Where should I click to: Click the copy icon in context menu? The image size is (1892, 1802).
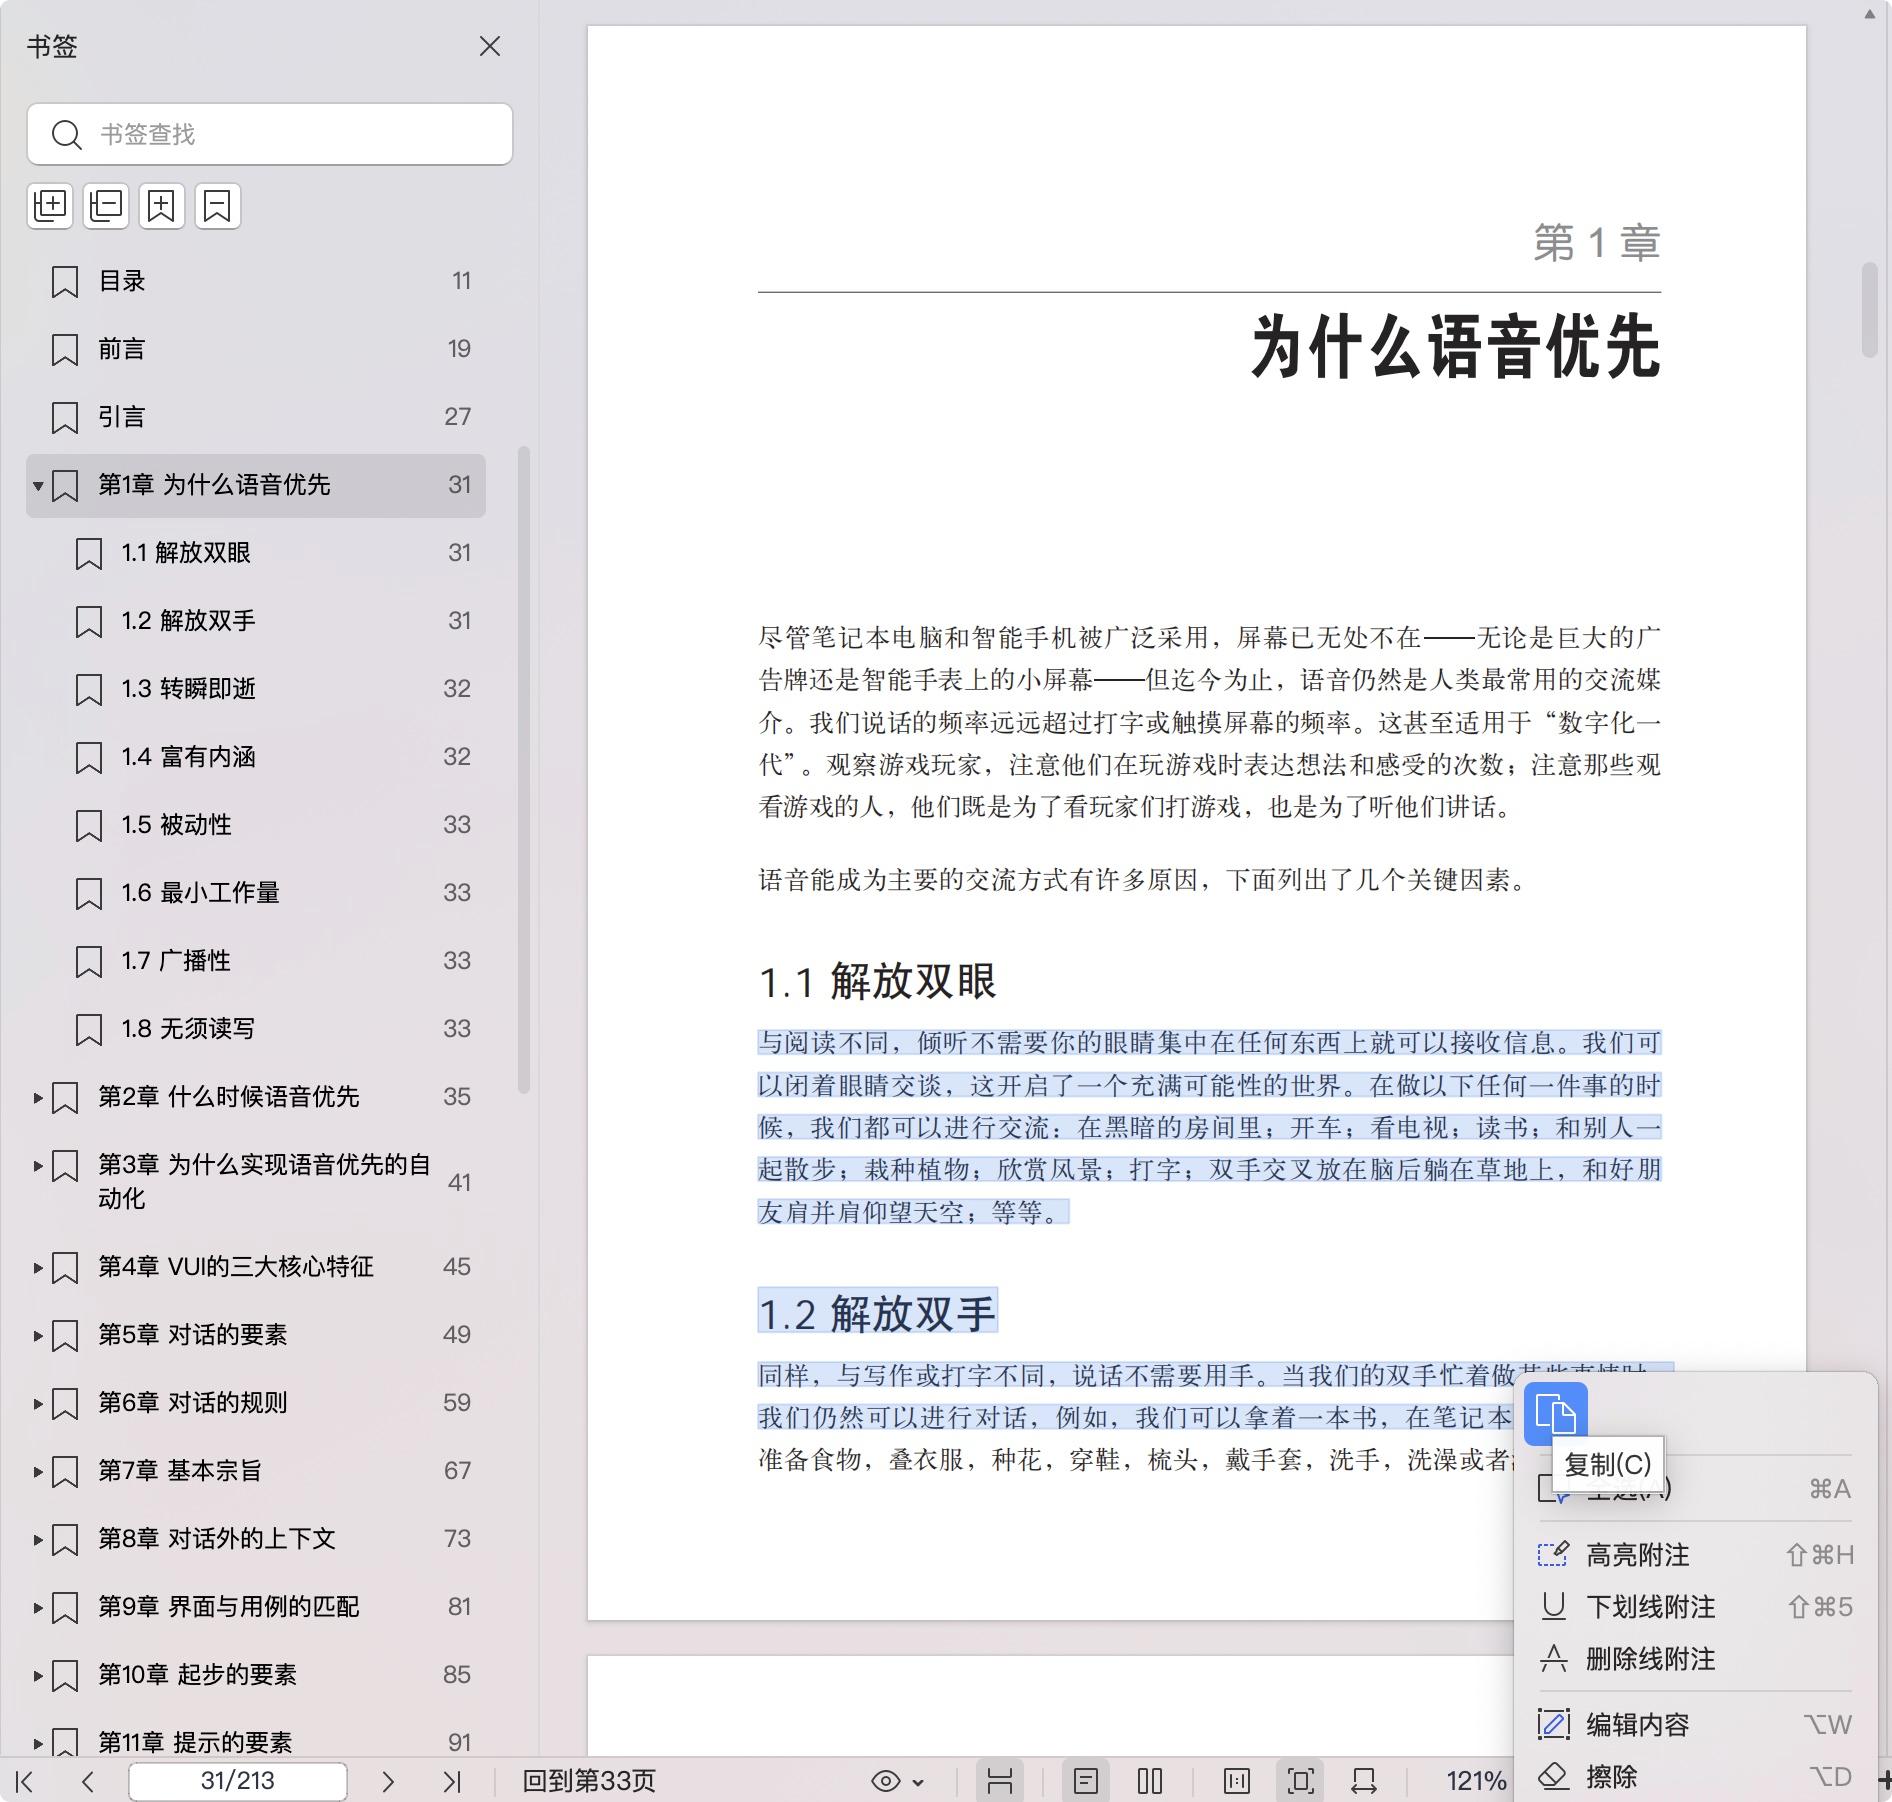point(1555,1414)
